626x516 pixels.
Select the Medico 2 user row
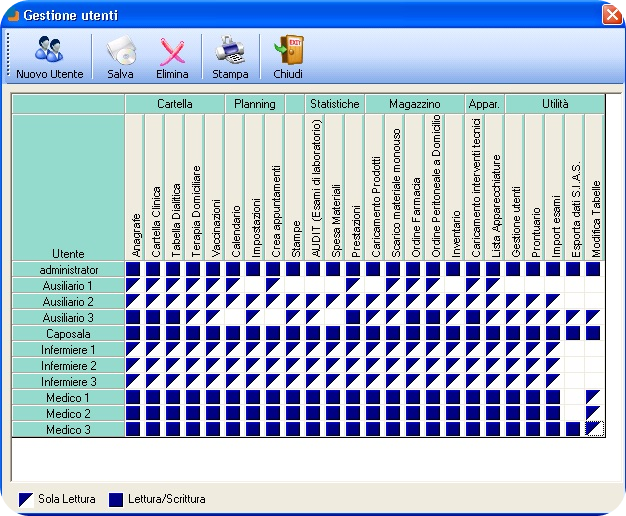pos(68,413)
